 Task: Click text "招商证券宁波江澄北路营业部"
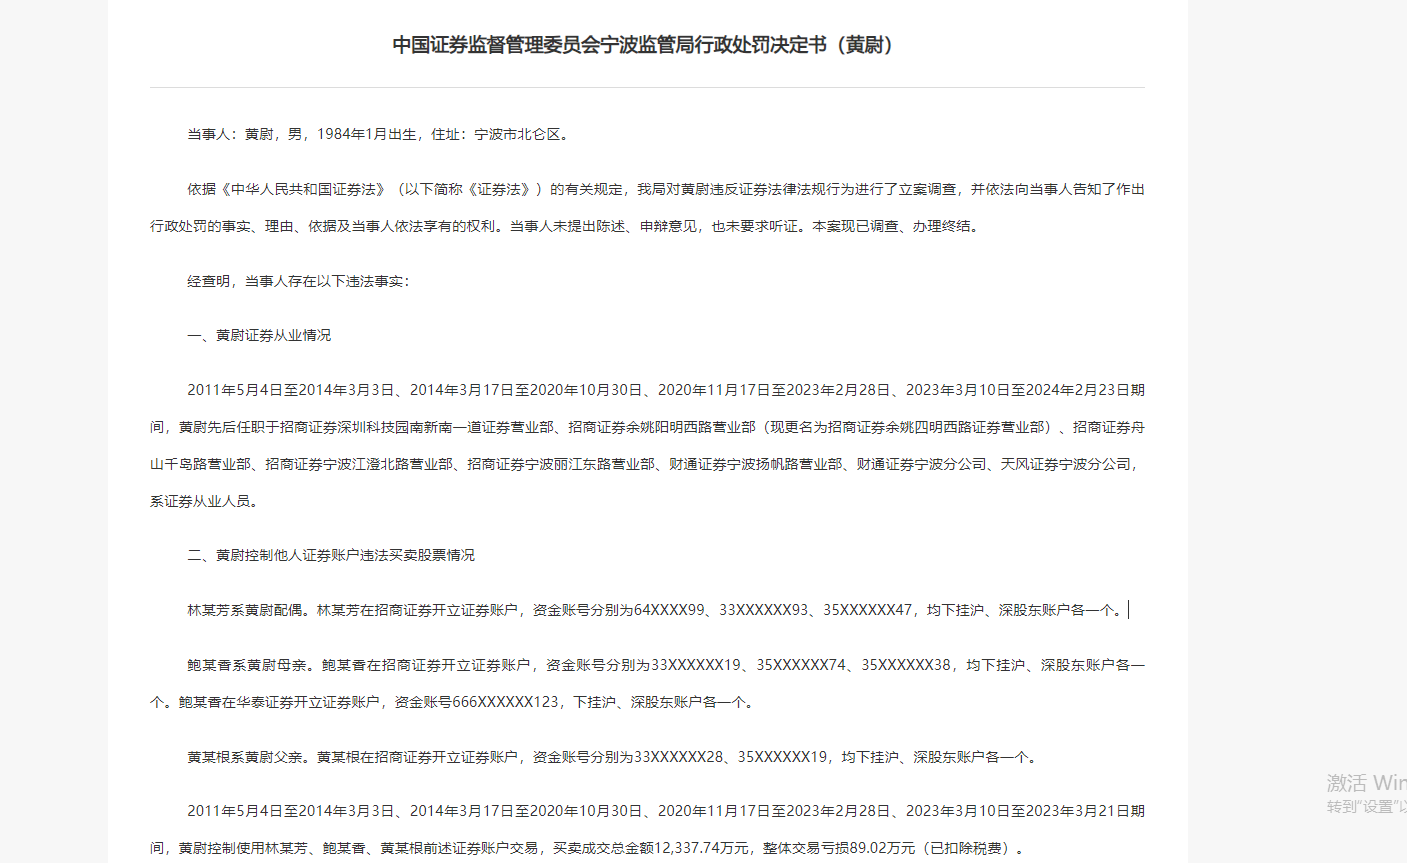359,464
